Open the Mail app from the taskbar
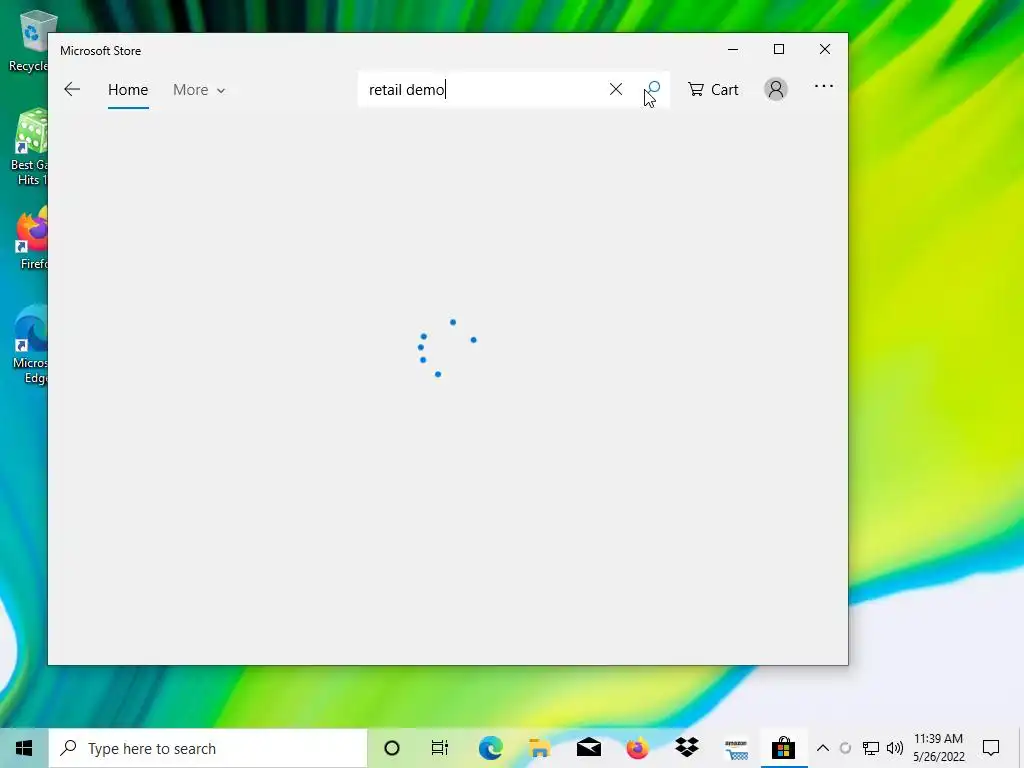The width and height of the screenshot is (1024, 768). point(588,748)
